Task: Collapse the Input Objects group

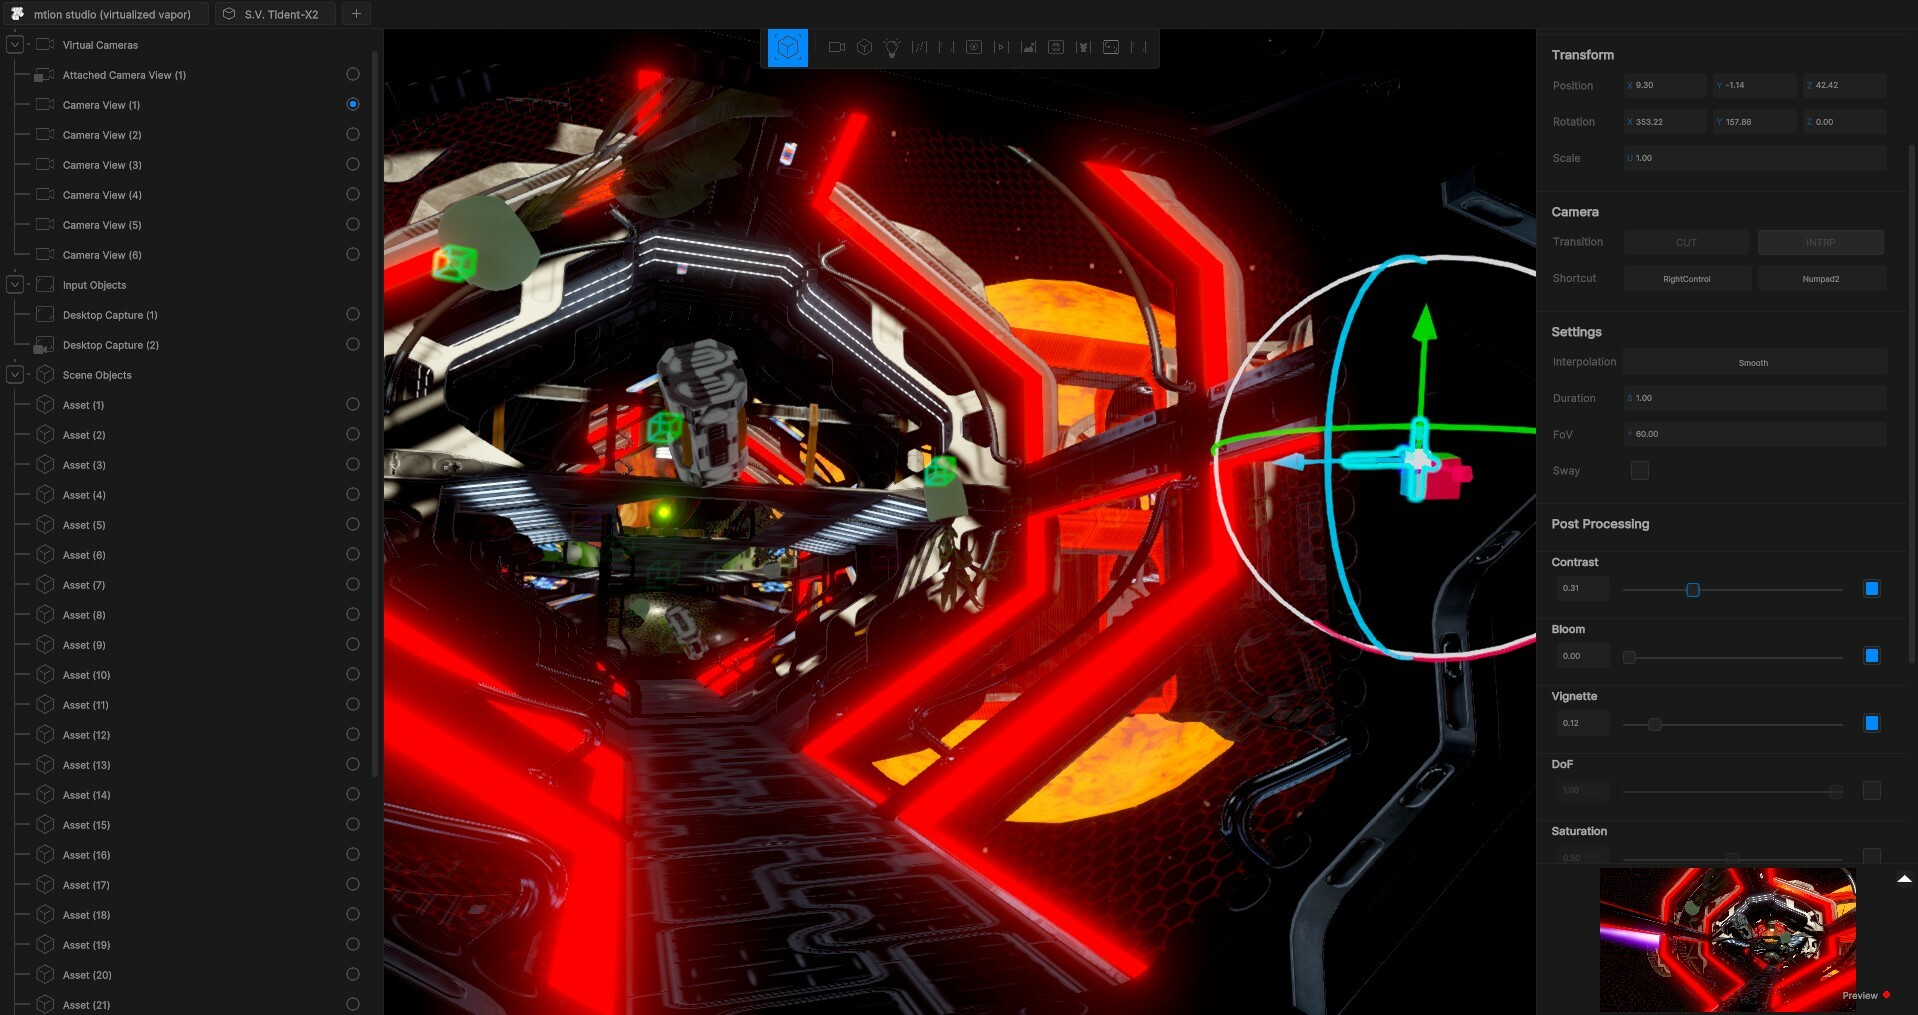Action: tap(15, 285)
